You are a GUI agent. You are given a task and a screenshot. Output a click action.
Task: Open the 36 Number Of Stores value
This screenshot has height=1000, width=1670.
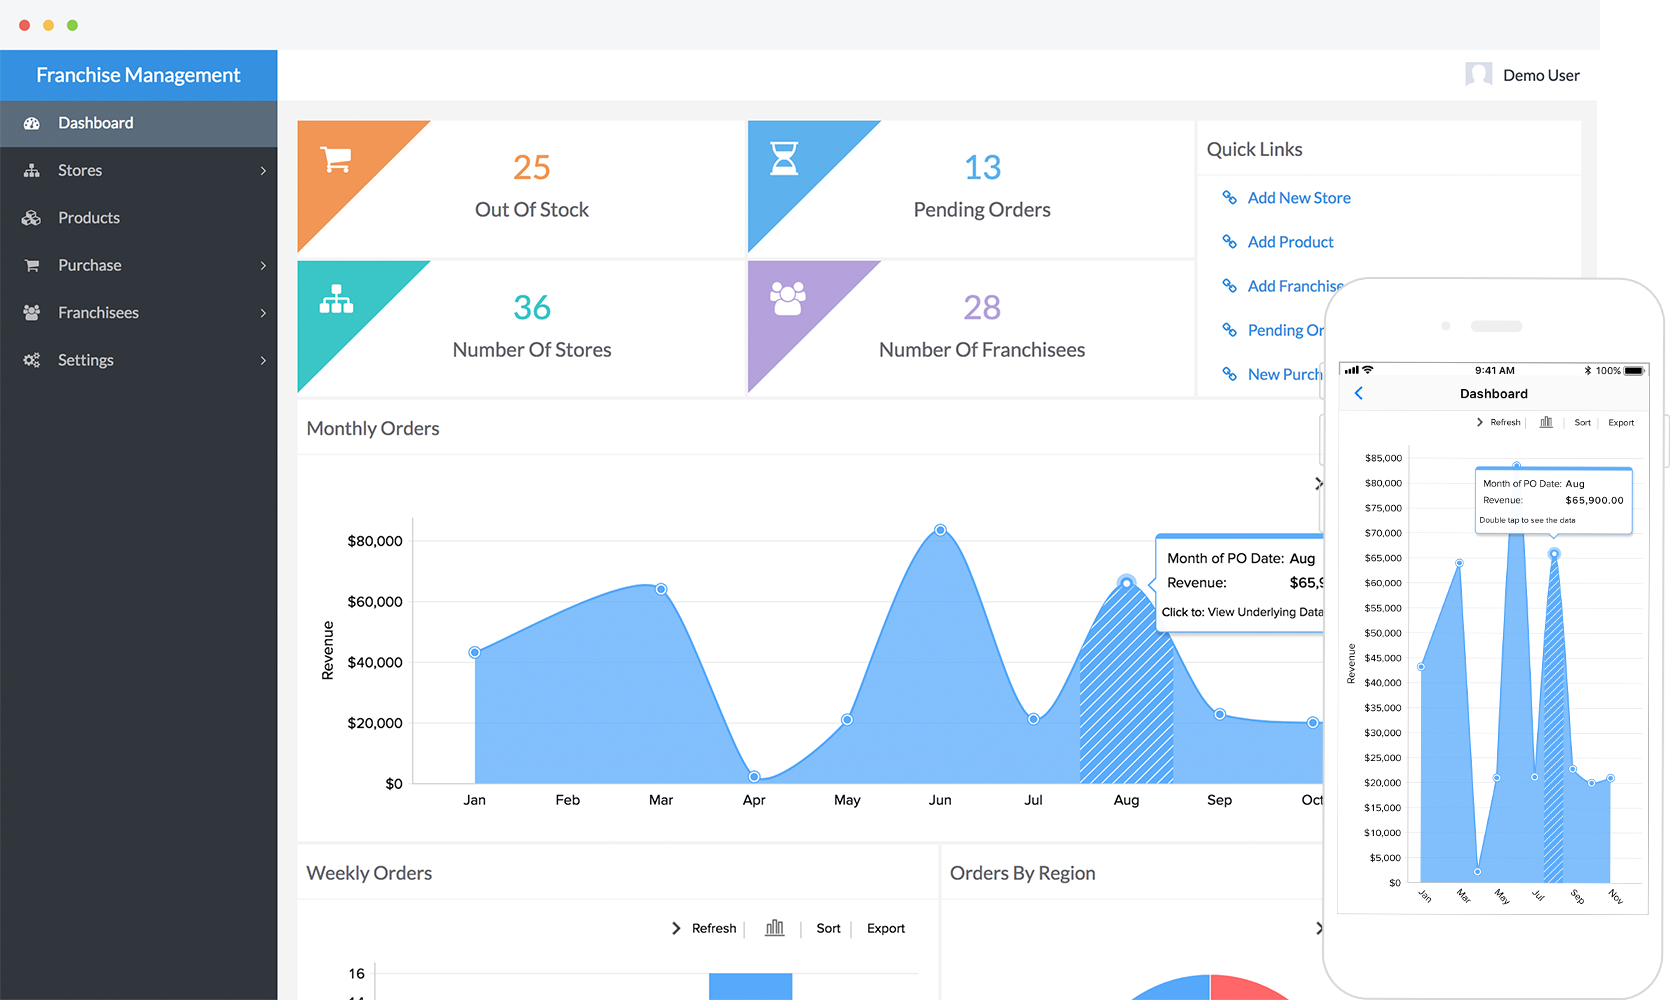(x=532, y=307)
